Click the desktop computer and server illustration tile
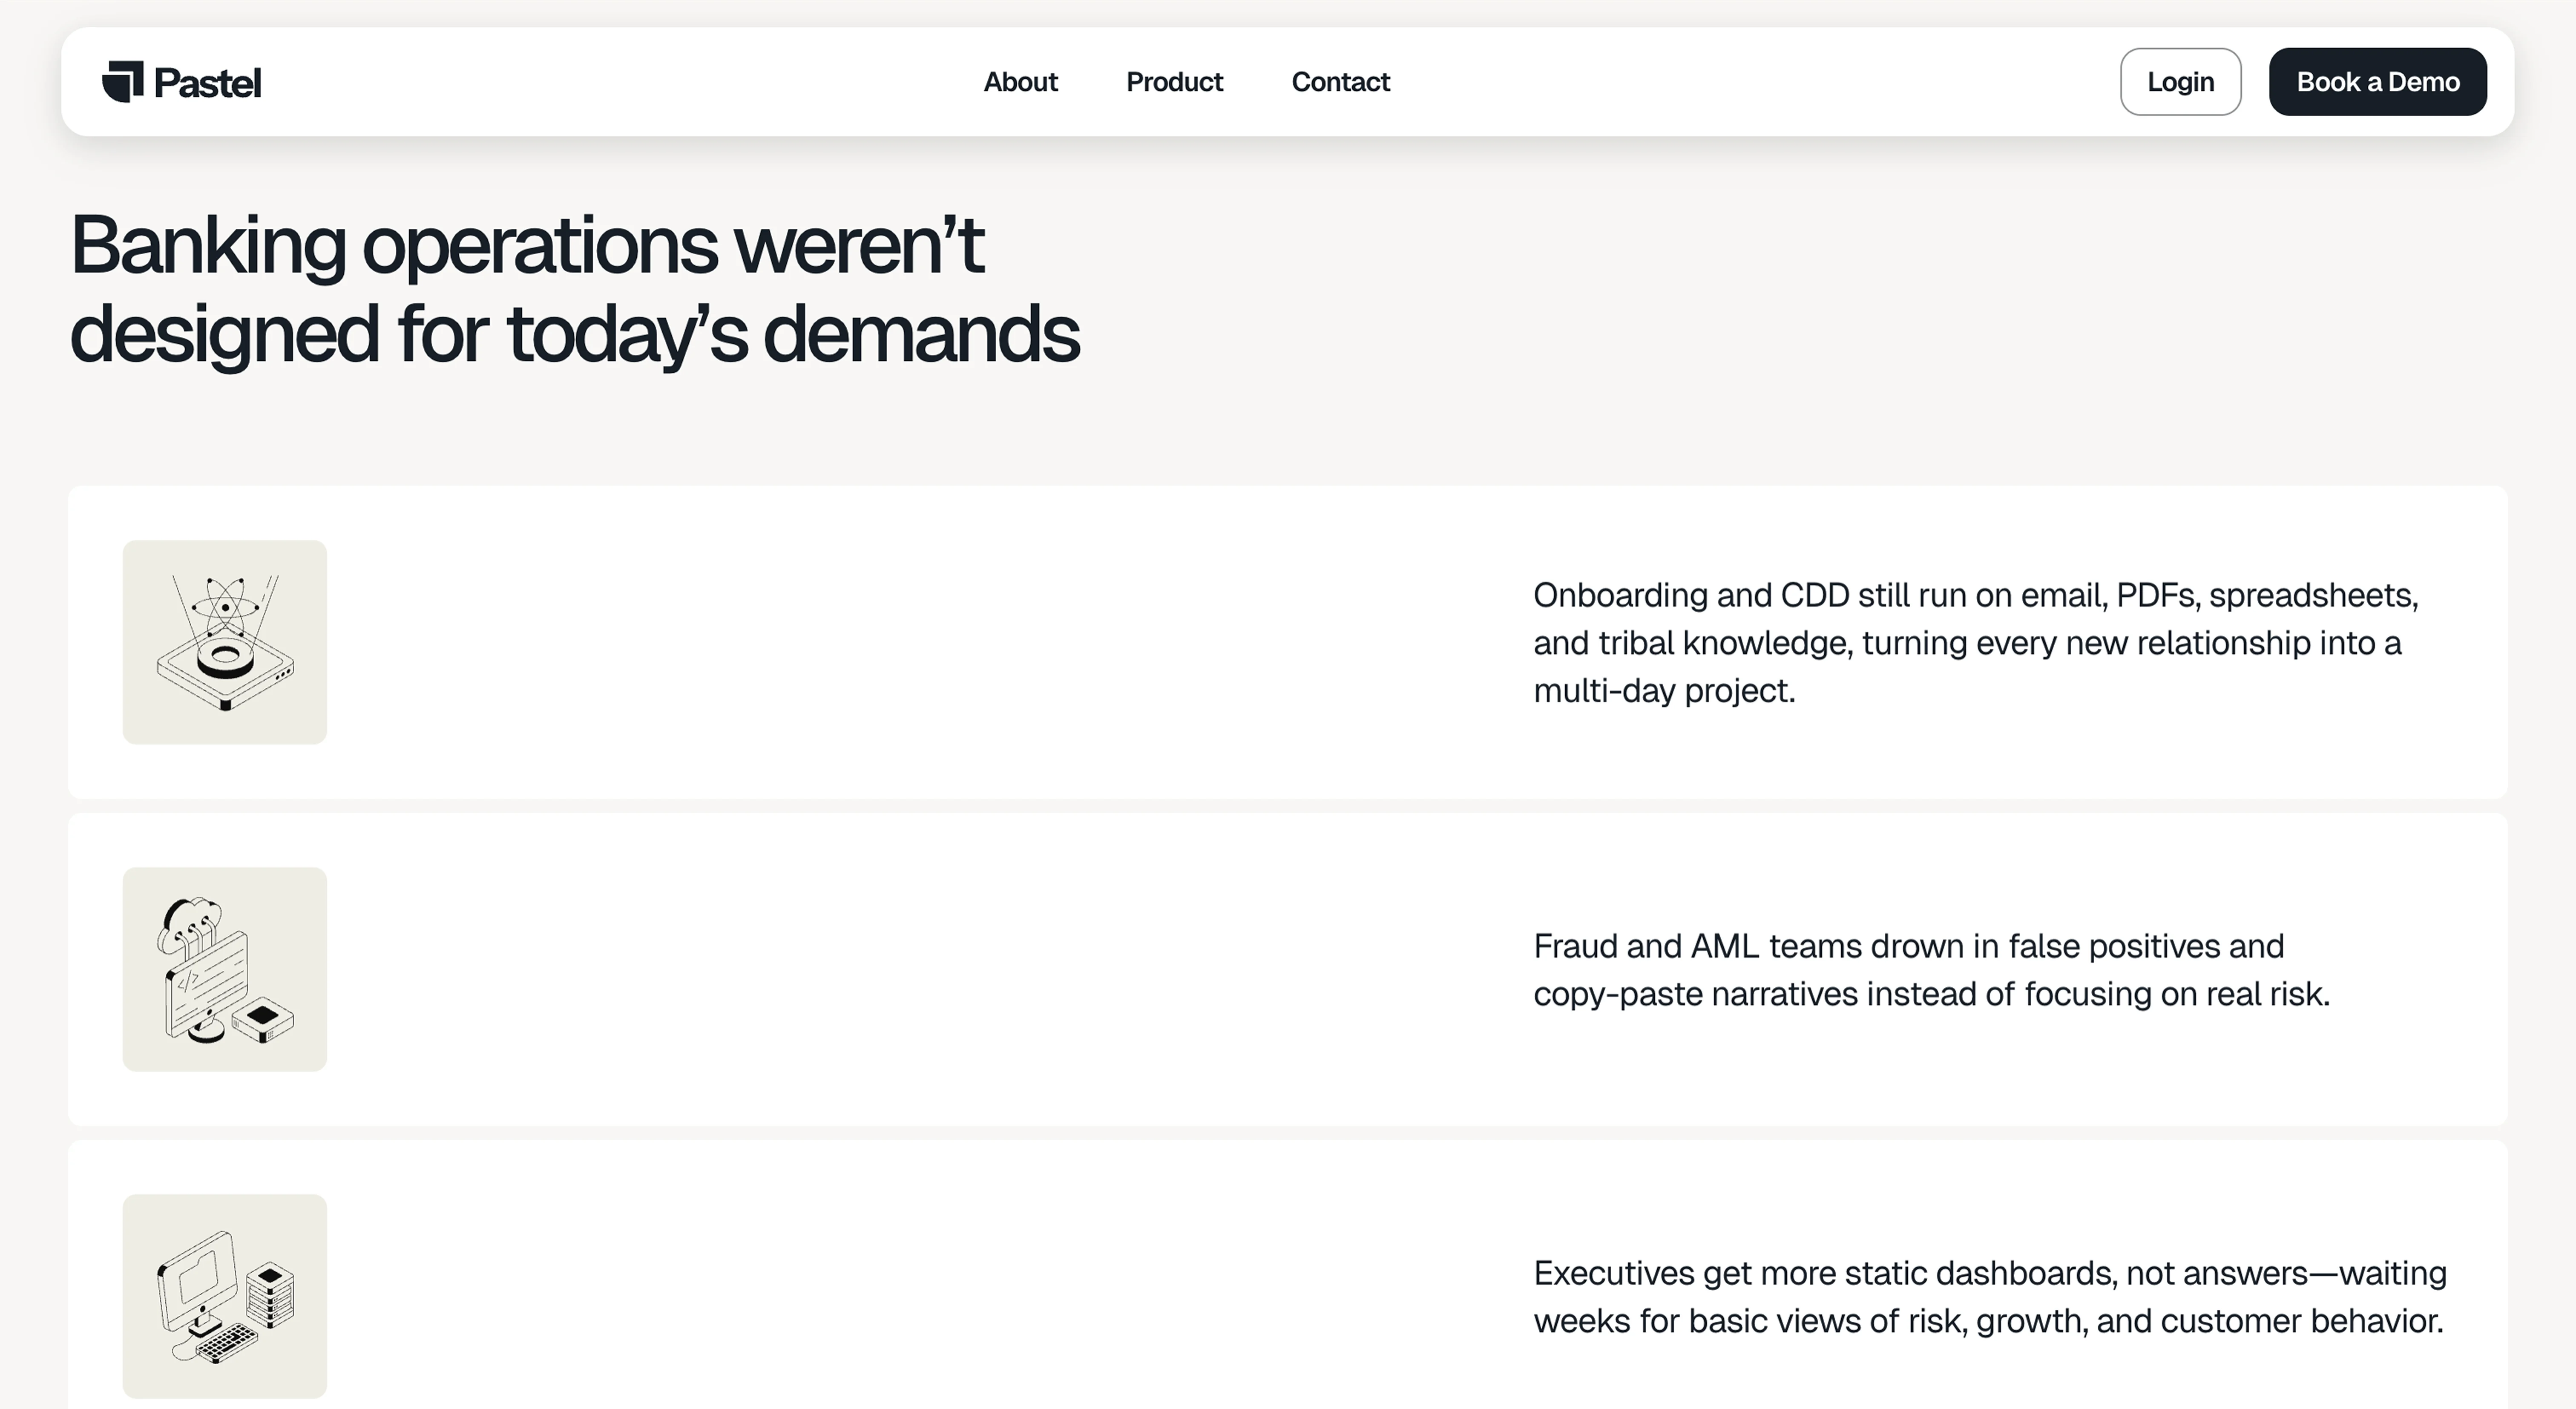This screenshot has width=2576, height=1409. coord(225,1296)
